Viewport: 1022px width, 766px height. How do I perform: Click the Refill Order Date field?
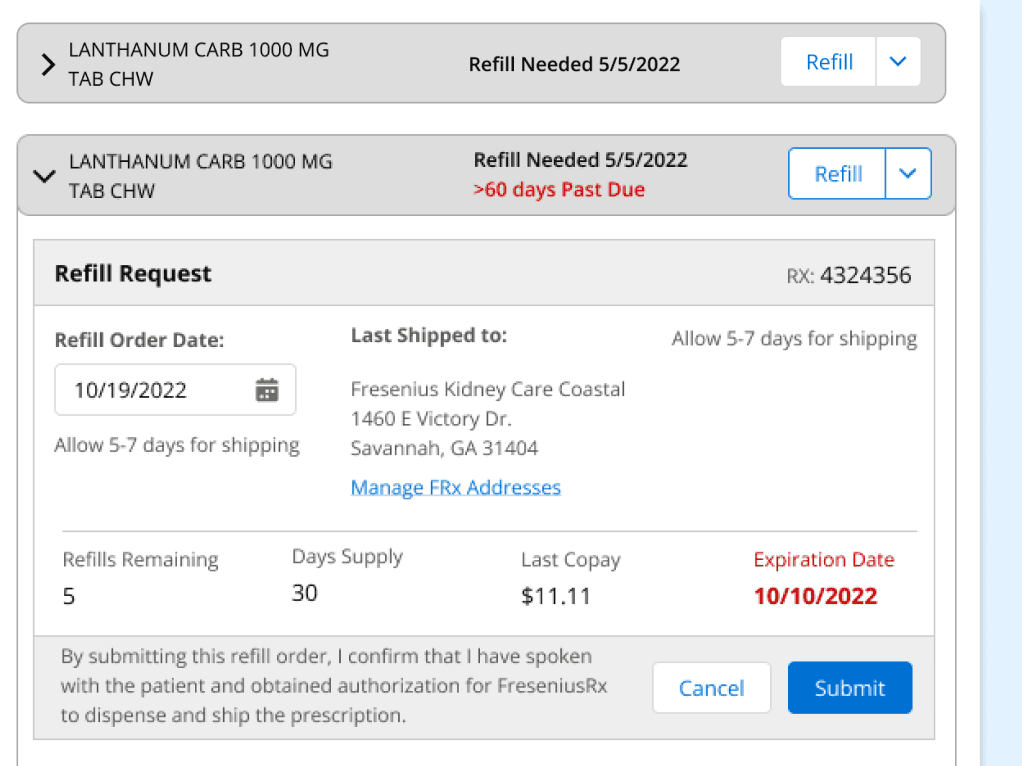coord(160,390)
